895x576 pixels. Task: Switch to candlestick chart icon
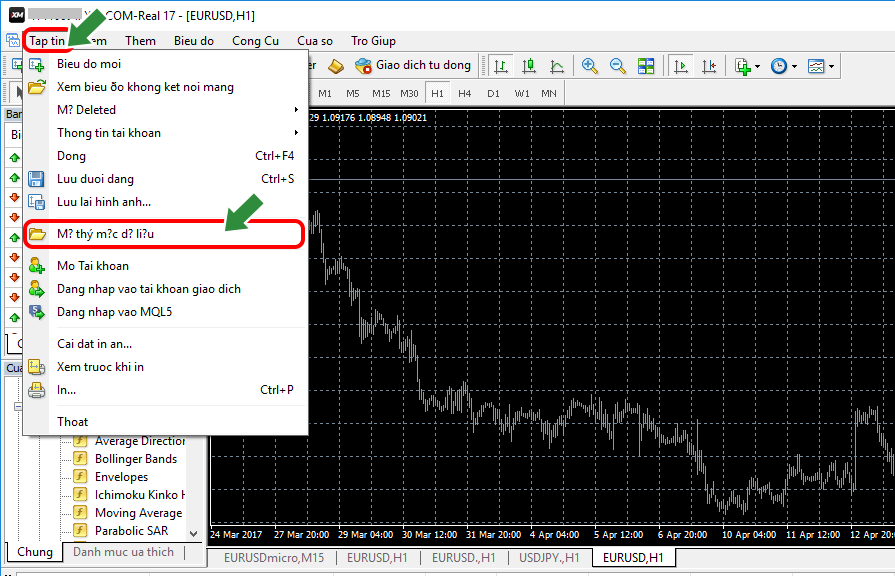tap(529, 66)
